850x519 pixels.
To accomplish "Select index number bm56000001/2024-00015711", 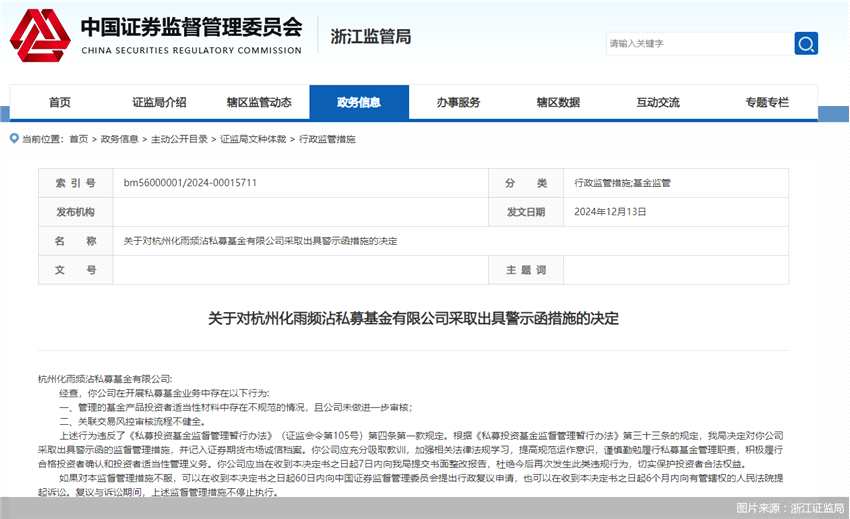I will point(190,183).
